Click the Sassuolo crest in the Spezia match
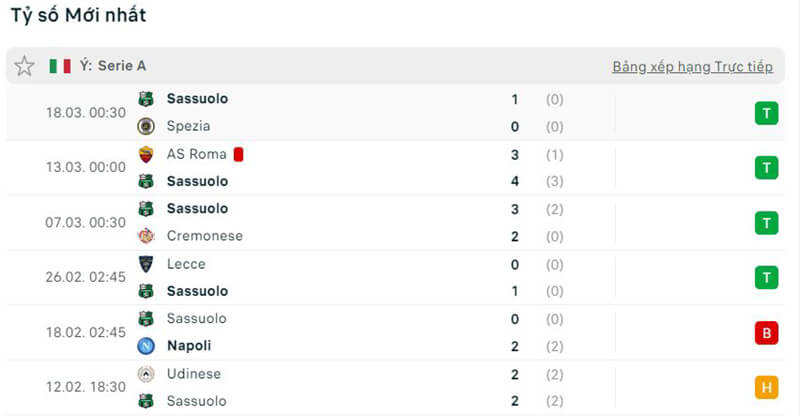Image resolution: width=800 pixels, height=416 pixels. [147, 99]
